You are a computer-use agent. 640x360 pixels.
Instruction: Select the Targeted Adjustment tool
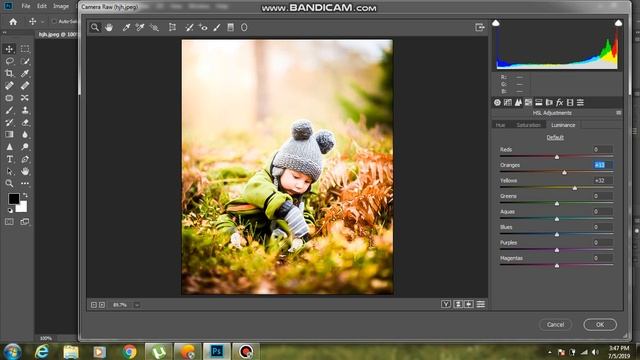tap(154, 27)
